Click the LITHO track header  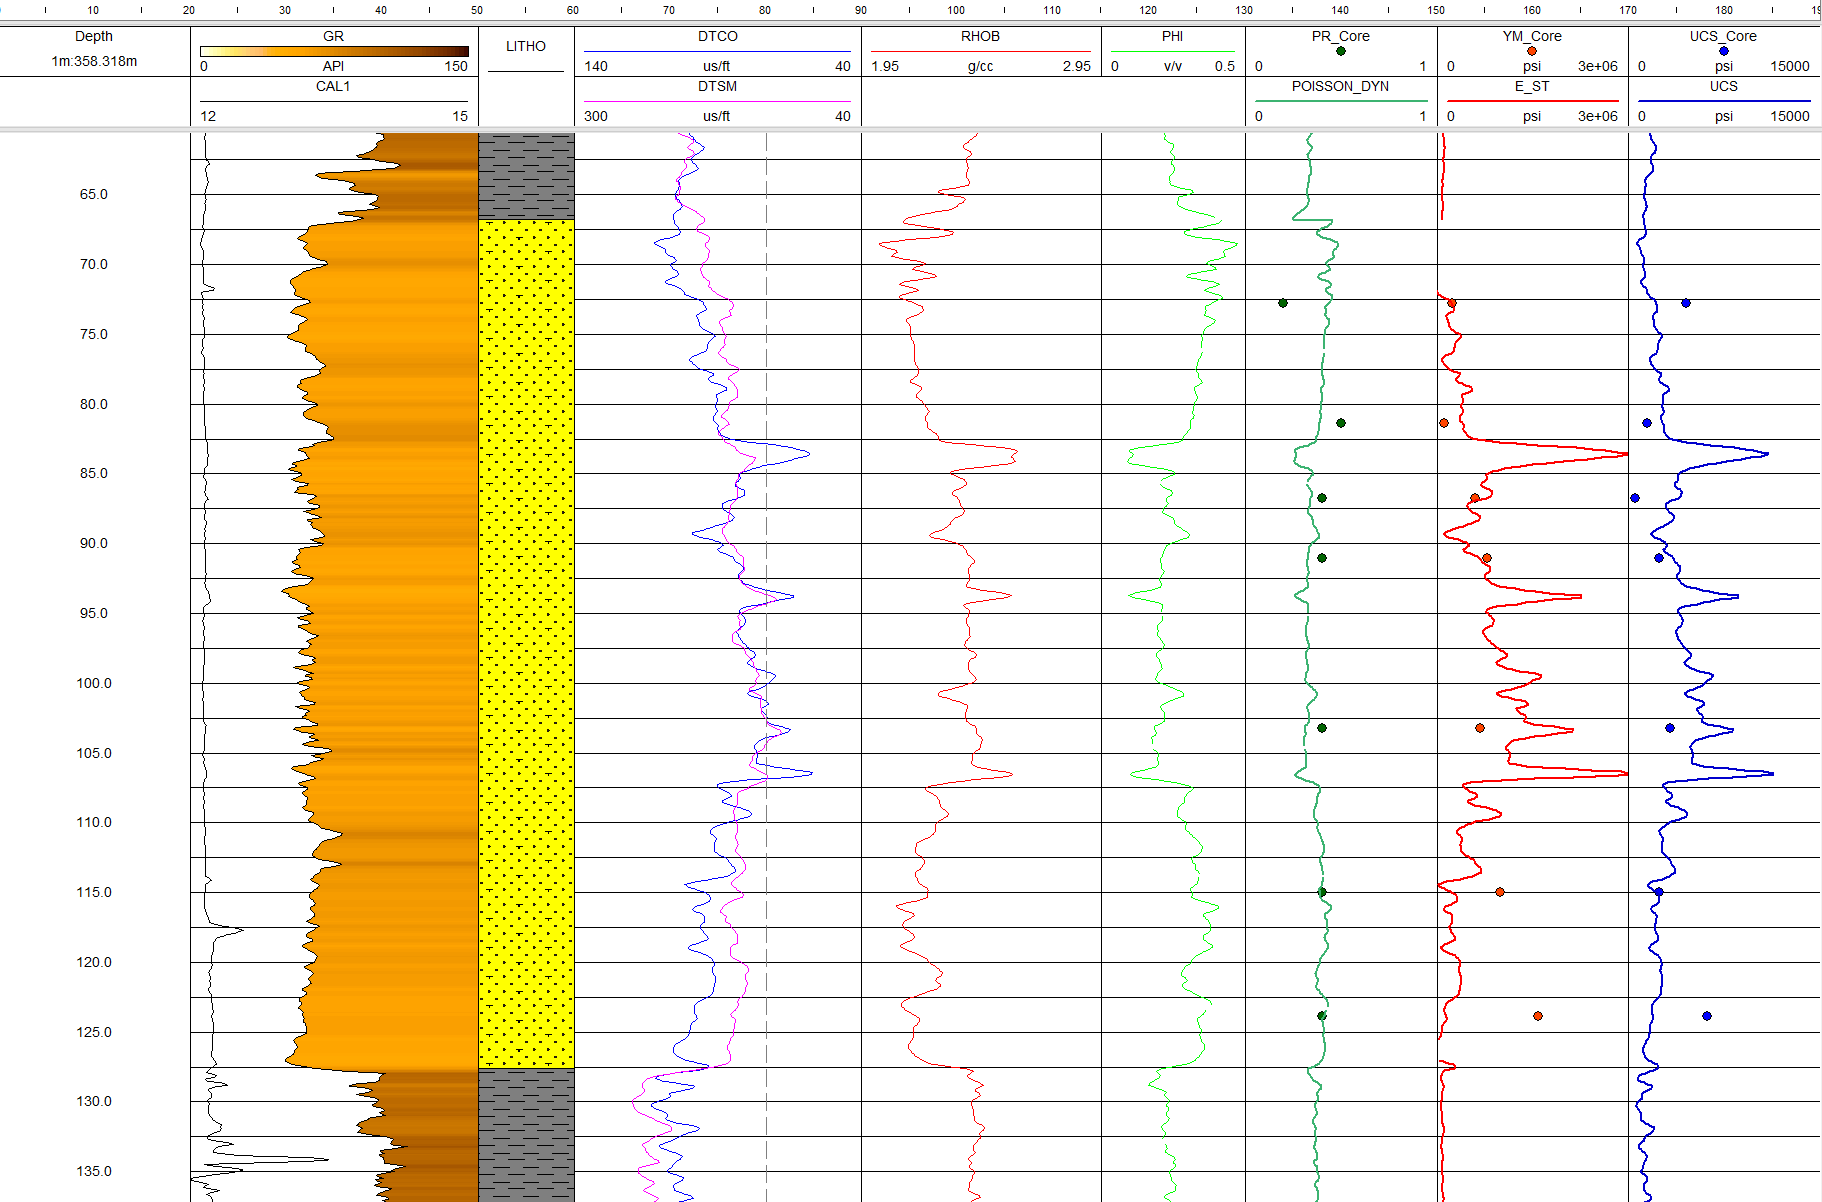coord(526,46)
